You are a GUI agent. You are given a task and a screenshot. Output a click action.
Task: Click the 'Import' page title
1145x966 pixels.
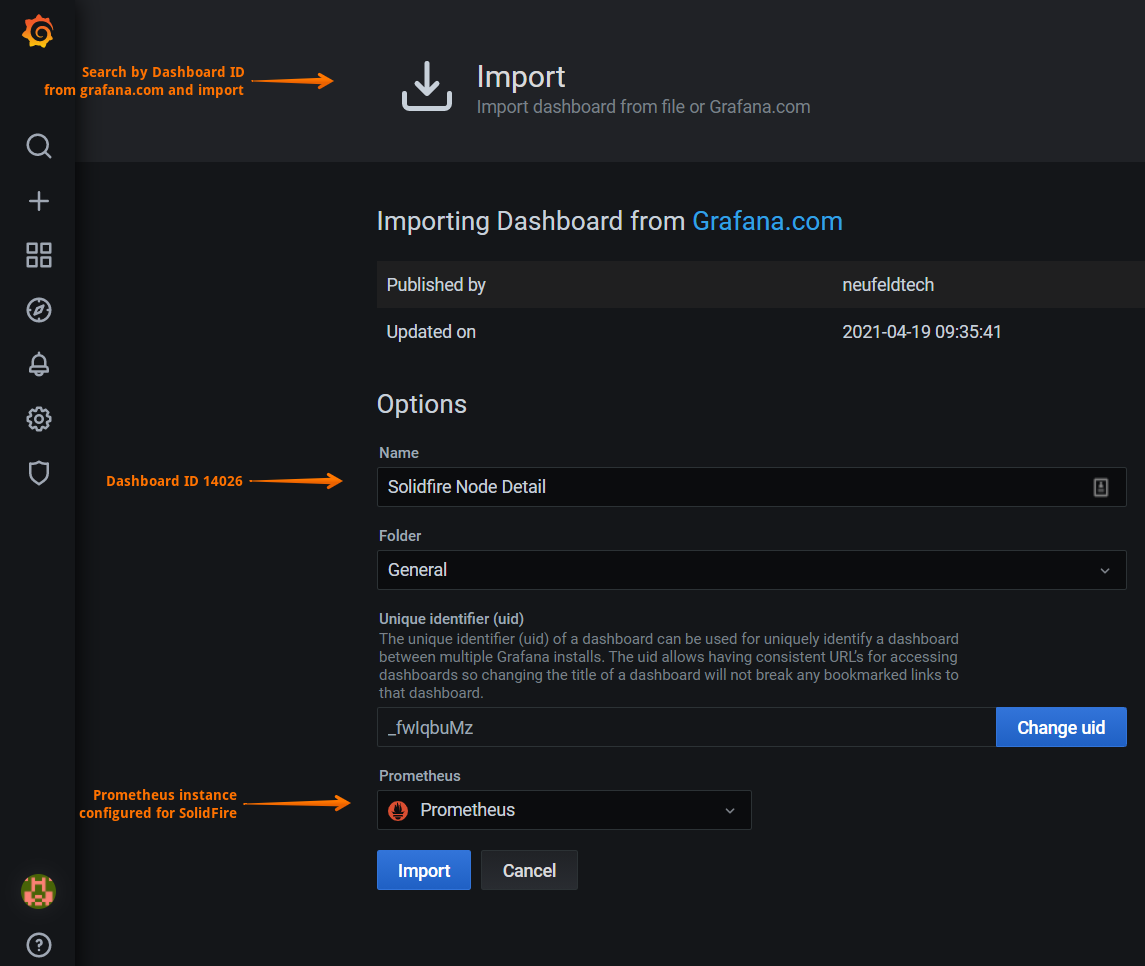(x=521, y=77)
